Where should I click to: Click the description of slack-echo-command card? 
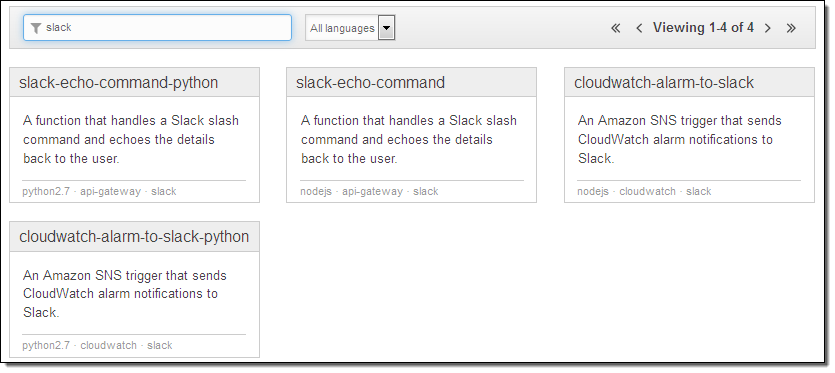[x=409, y=140]
